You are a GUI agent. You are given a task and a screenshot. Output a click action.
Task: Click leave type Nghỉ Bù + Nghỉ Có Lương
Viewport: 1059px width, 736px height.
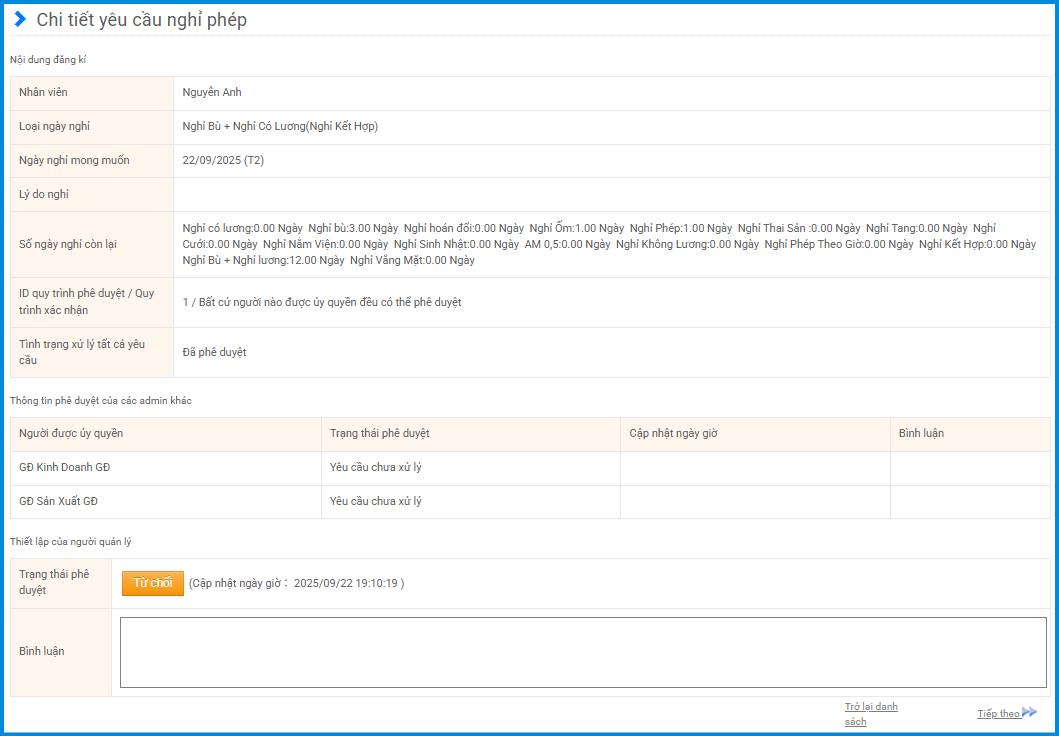pyautogui.click(x=280, y=127)
